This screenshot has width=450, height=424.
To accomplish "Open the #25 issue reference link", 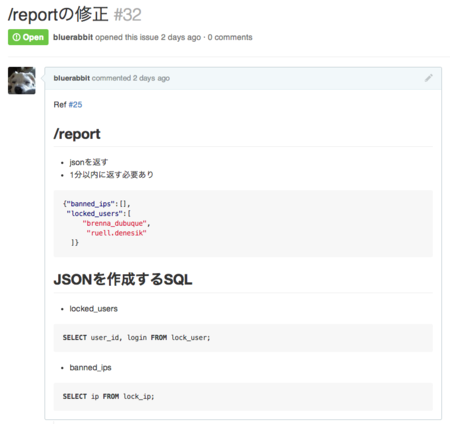I will click(x=75, y=105).
